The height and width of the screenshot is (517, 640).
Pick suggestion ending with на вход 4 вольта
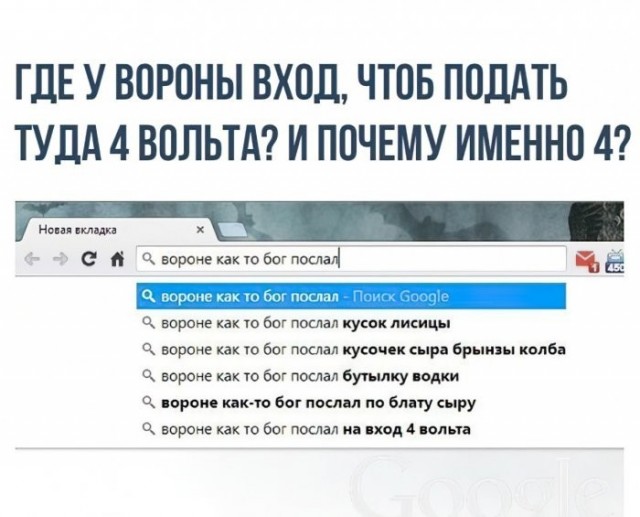(351, 429)
